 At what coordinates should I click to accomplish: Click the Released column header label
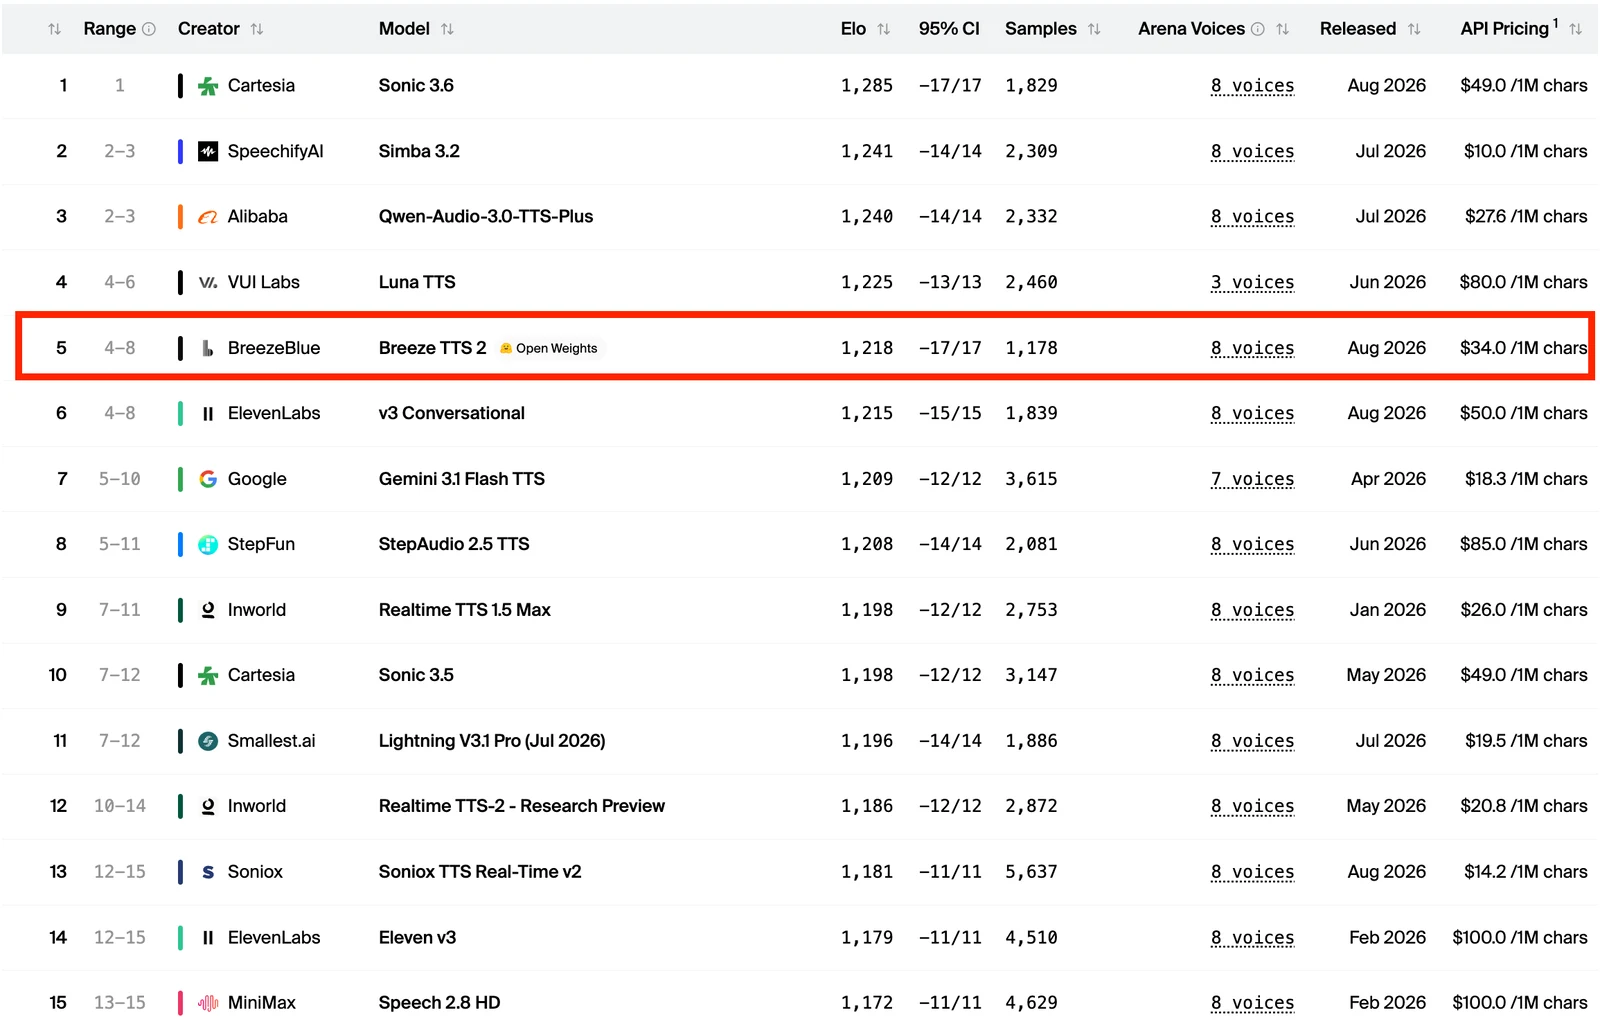pyautogui.click(x=1358, y=29)
